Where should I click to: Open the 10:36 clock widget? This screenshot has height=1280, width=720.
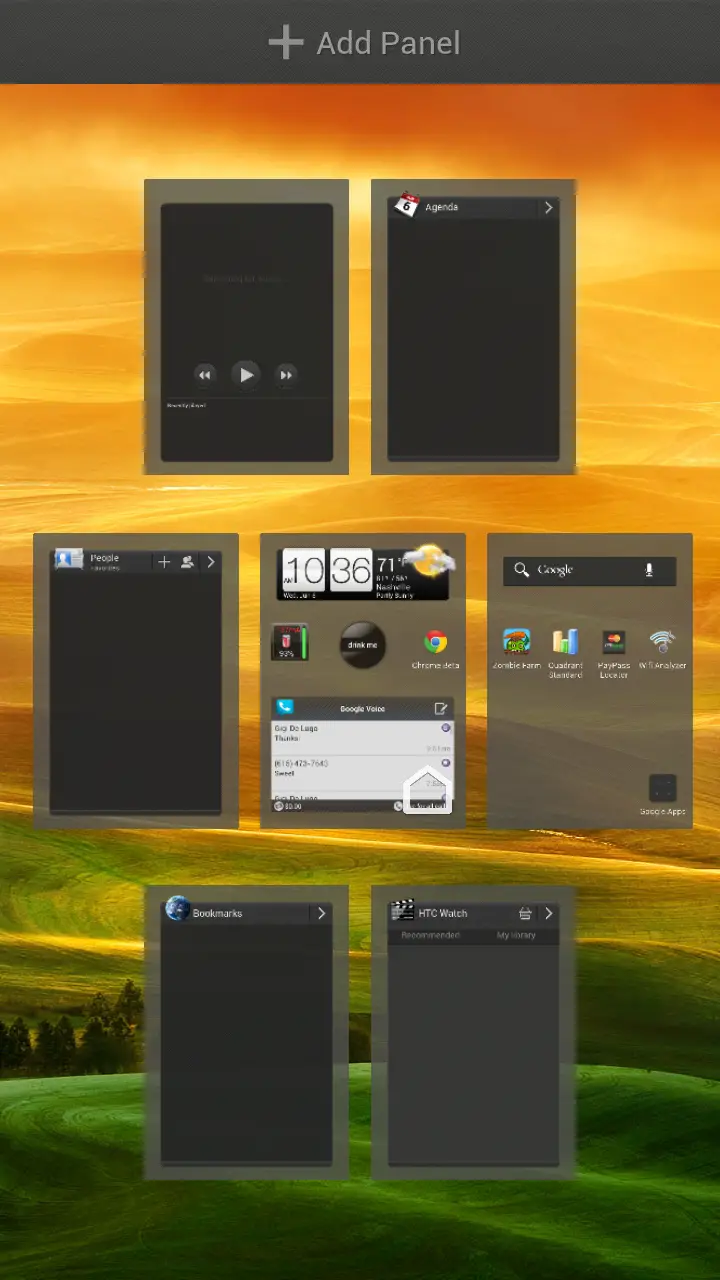tap(326, 571)
